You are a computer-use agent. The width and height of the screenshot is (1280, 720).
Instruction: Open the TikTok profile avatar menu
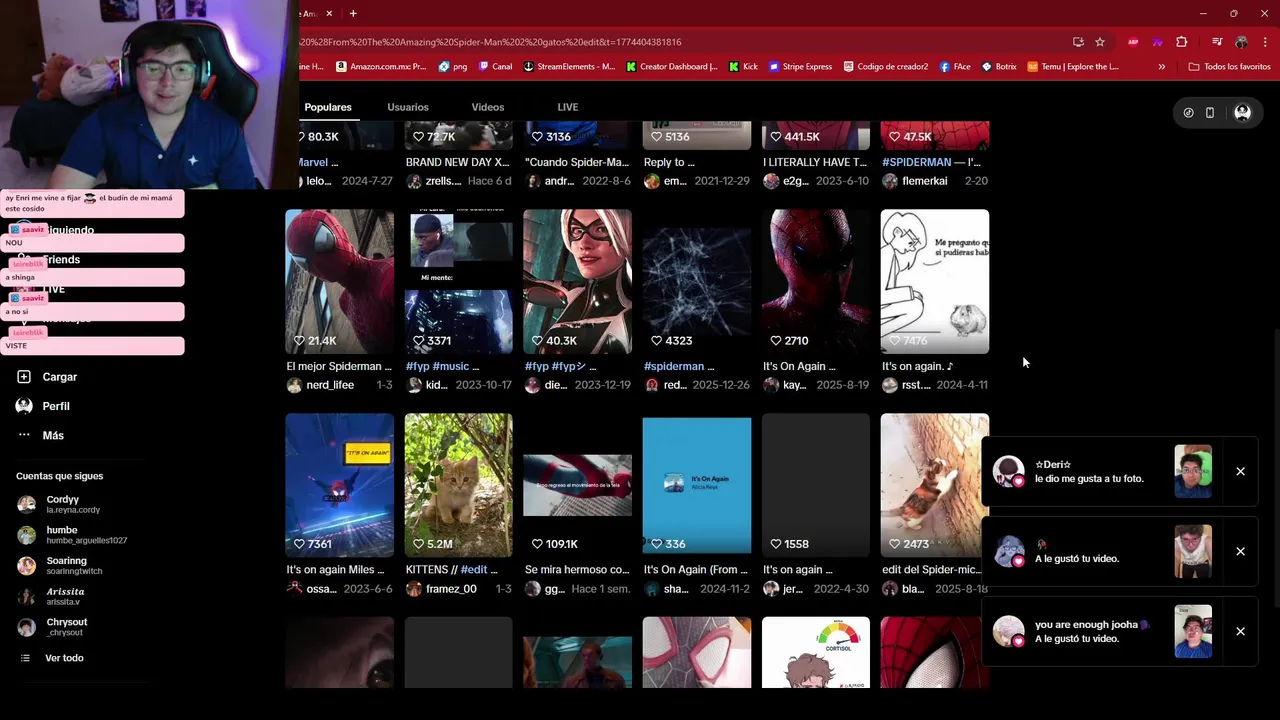click(x=1242, y=113)
